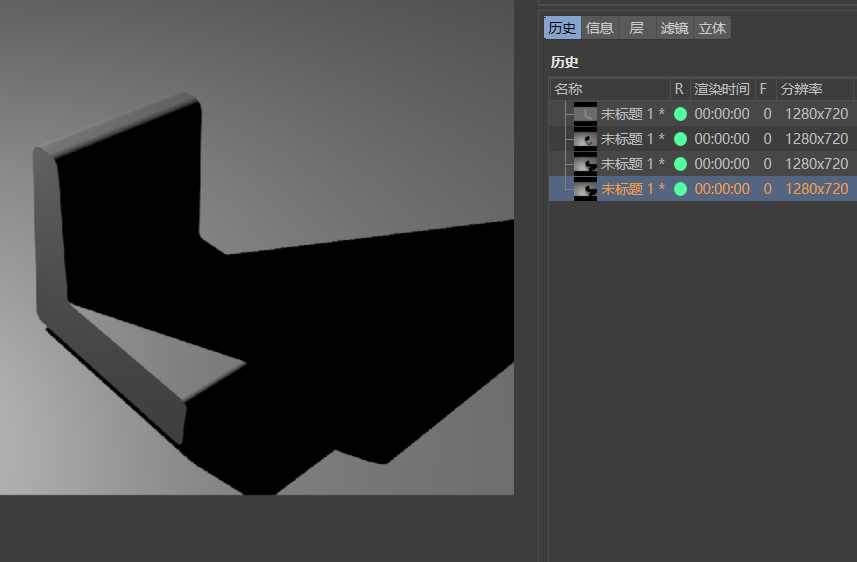Screen dimensions: 857x562
Task: Click the green R dot on highlighted row
Action: (x=681, y=189)
